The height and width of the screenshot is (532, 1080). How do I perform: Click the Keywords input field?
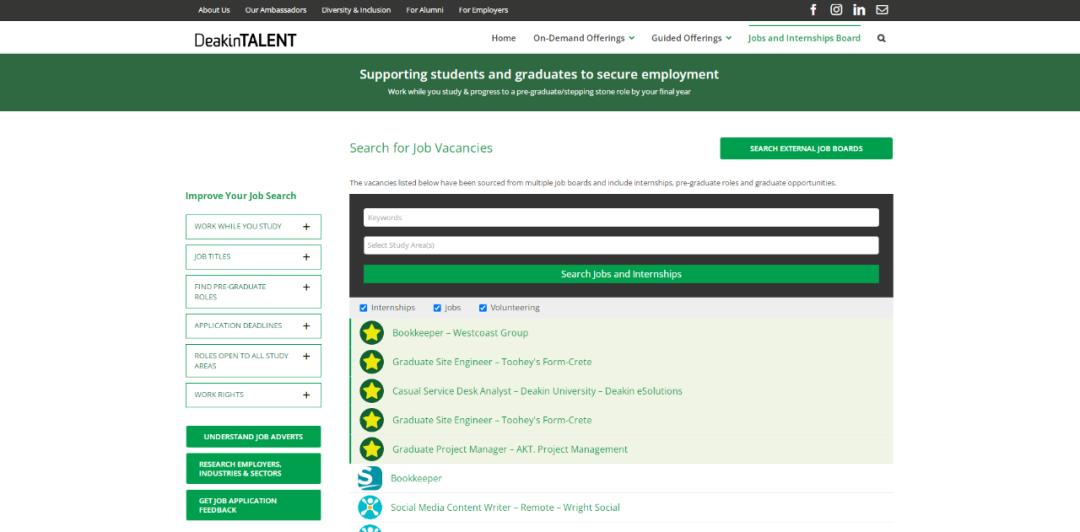tap(621, 217)
